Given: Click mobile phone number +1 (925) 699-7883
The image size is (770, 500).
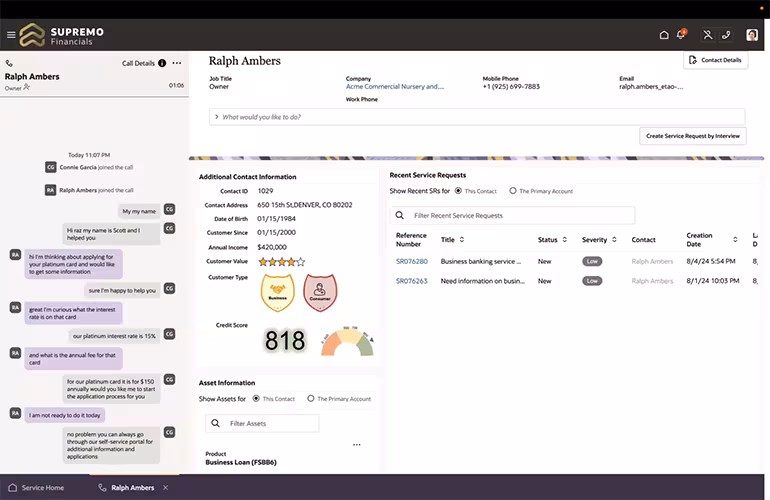Looking at the screenshot, I should tap(511, 86).
